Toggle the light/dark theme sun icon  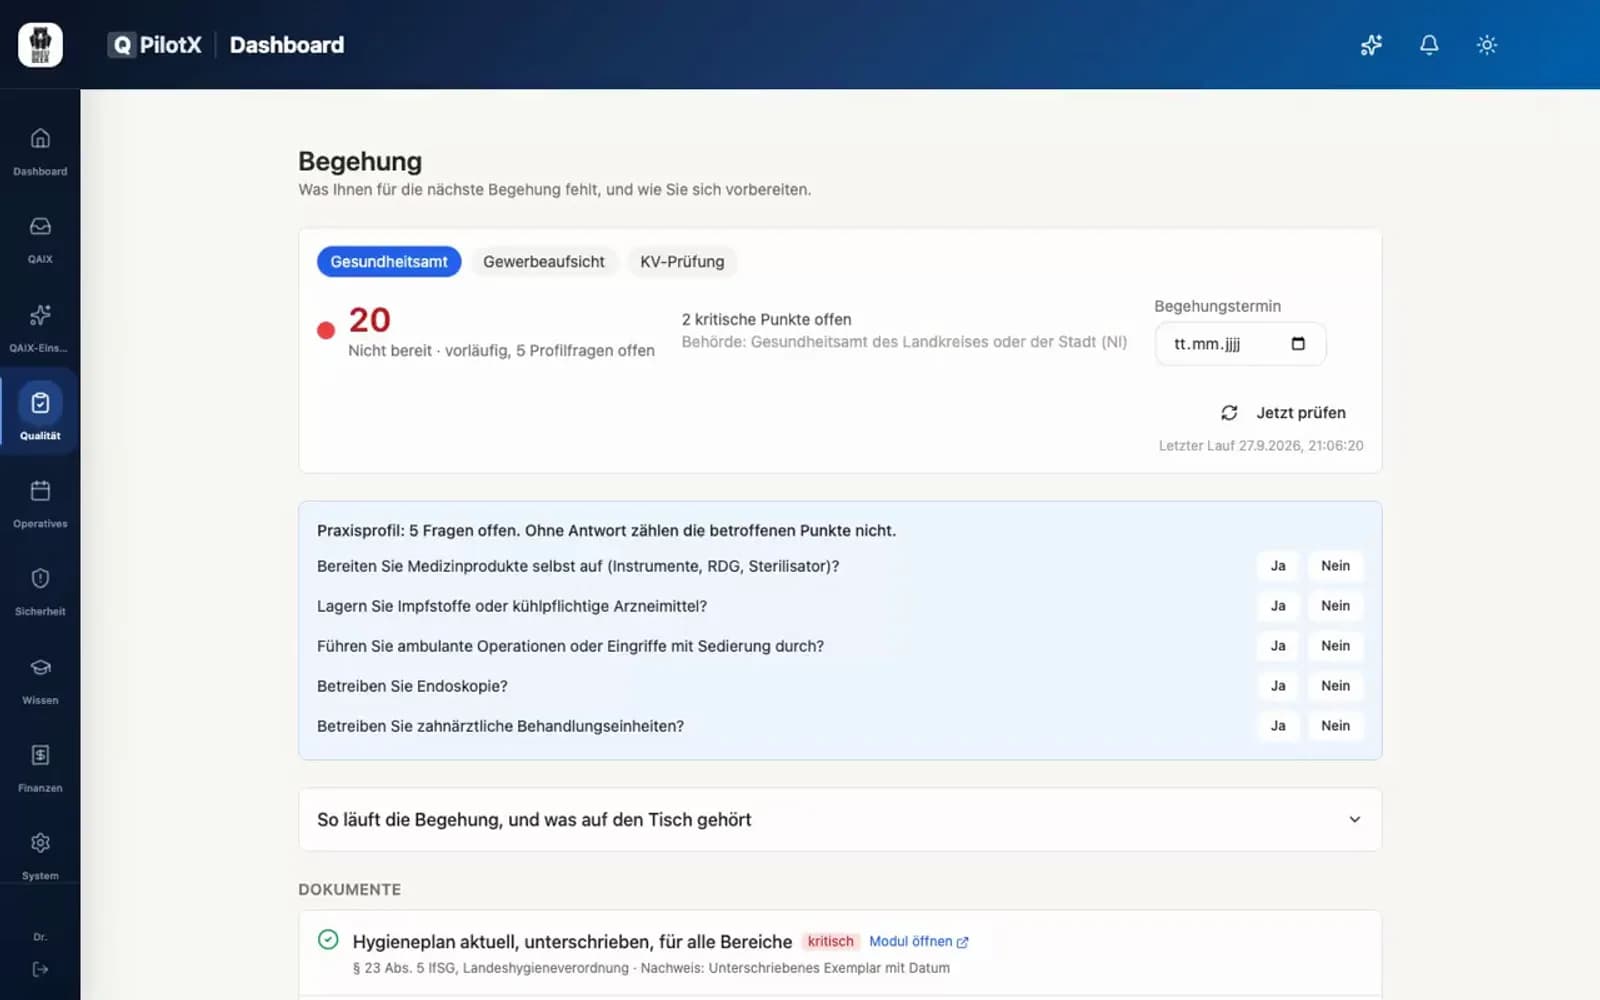tap(1487, 45)
